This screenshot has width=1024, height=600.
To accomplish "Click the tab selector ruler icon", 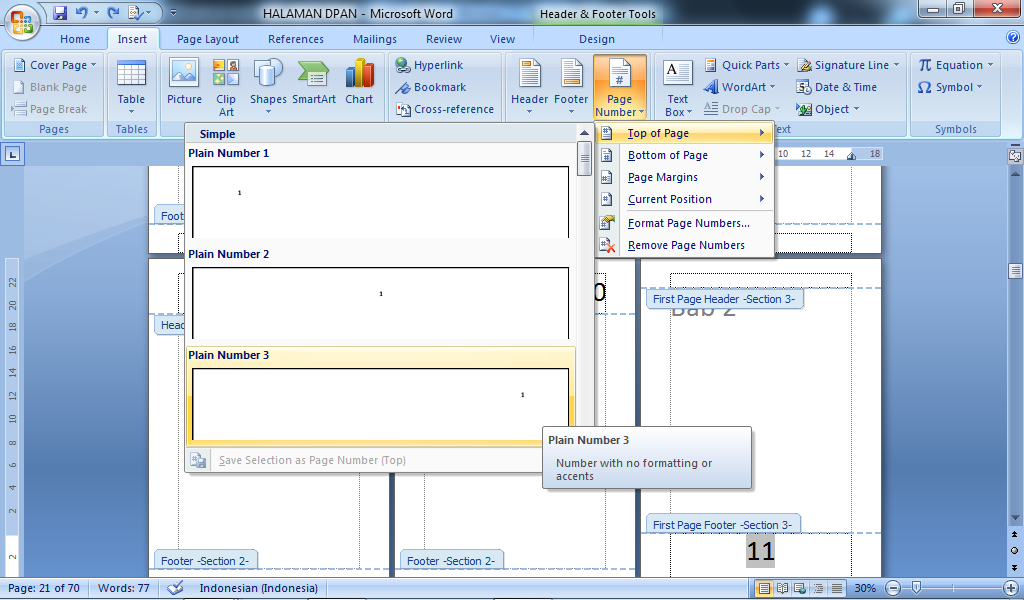I will point(12,155).
